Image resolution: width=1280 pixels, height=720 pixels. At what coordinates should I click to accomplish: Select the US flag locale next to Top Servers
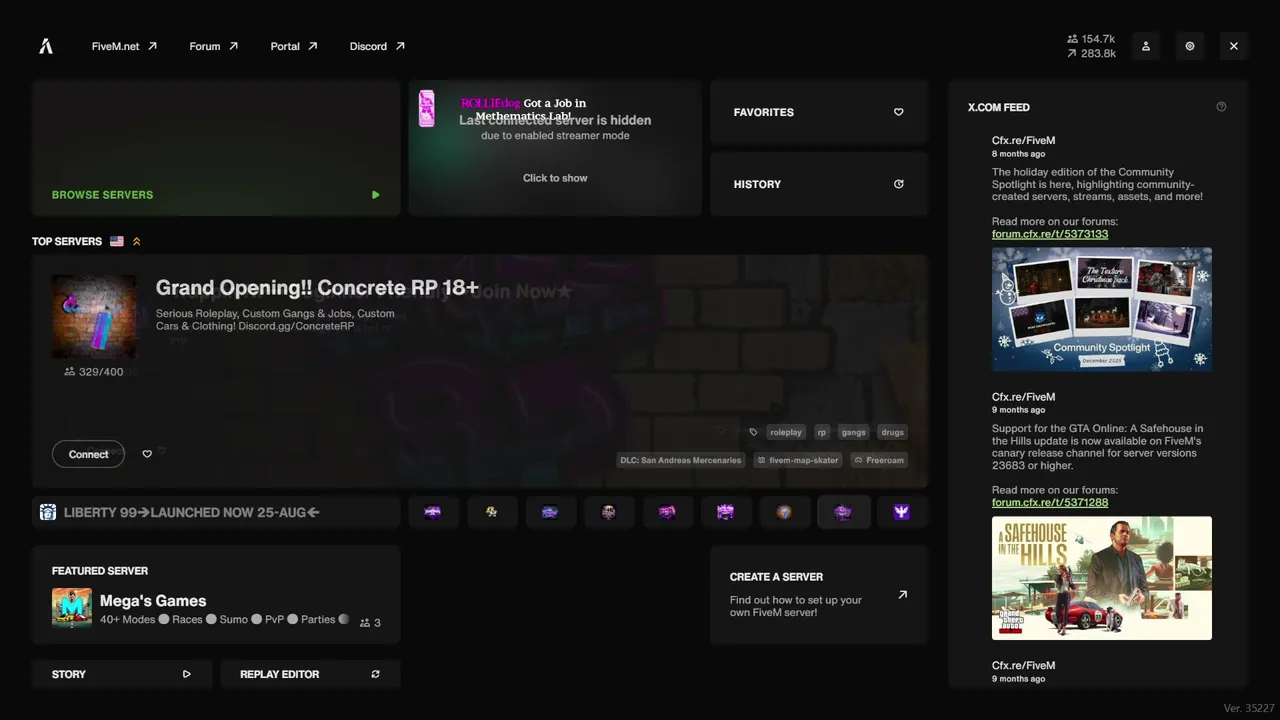117,241
